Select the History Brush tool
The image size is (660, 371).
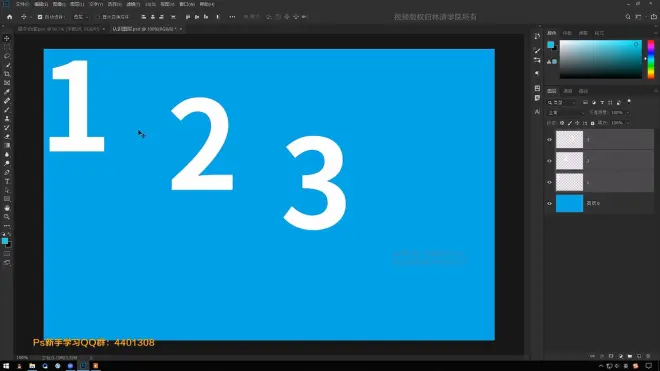click(x=7, y=128)
